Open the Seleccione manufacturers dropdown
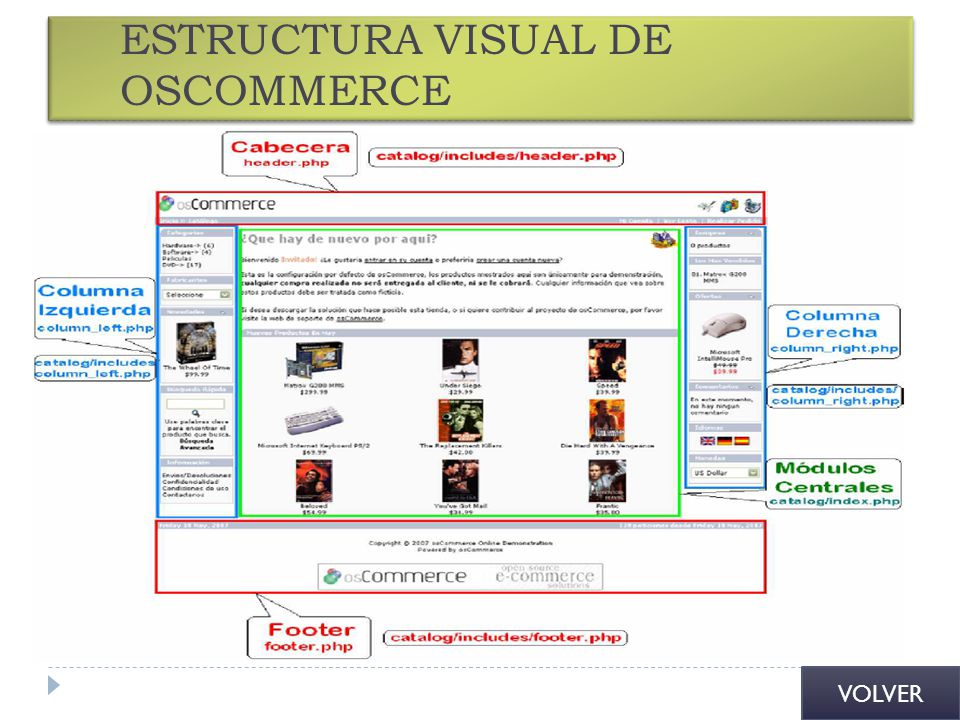This screenshot has height=720, width=960. point(197,294)
